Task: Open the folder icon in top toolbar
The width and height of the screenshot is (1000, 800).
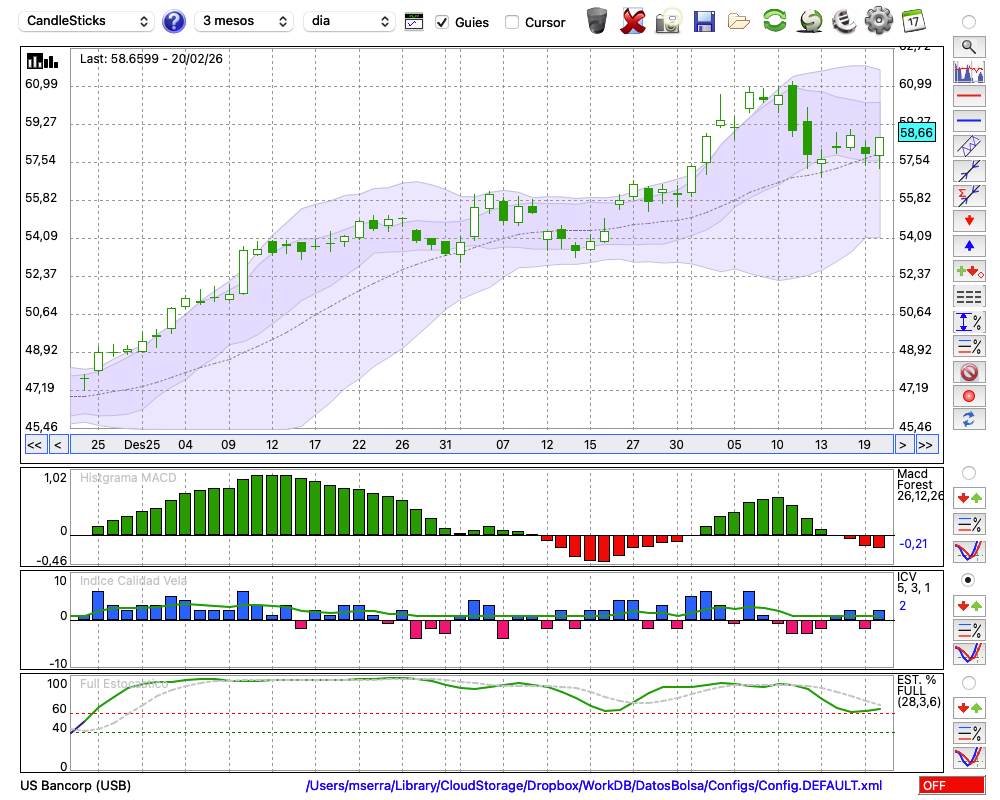Action: click(x=739, y=20)
